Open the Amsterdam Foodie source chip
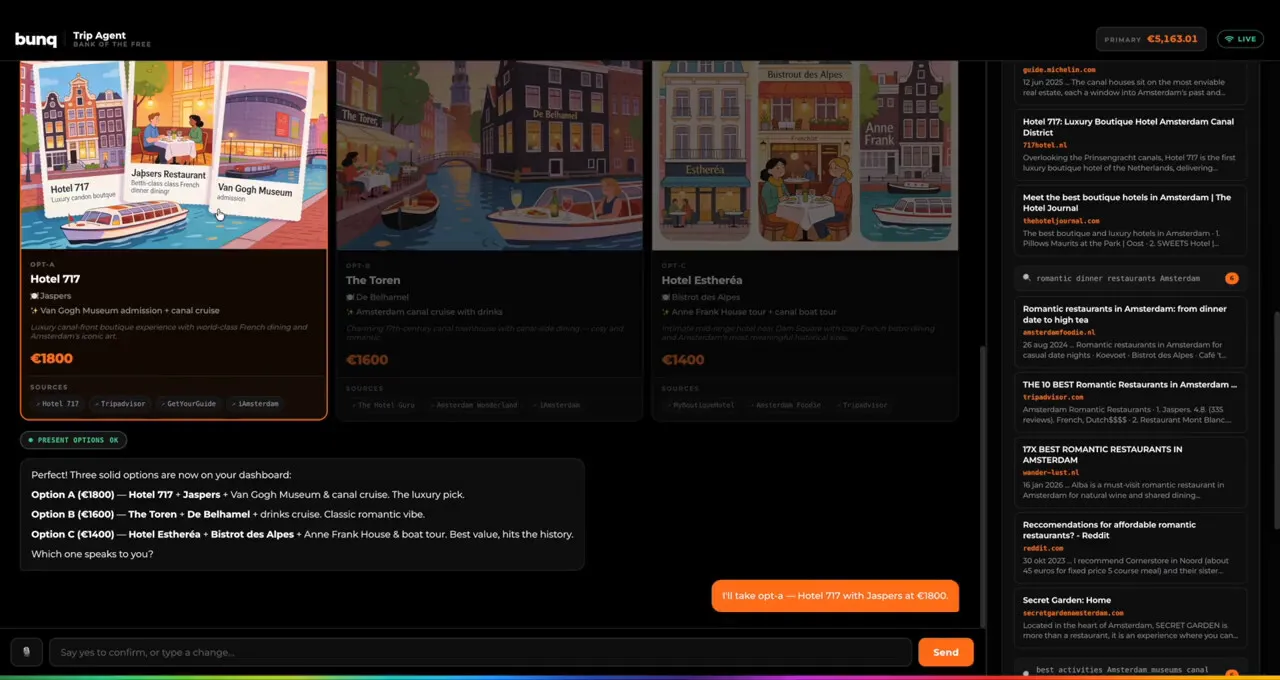This screenshot has width=1280, height=680. point(785,405)
